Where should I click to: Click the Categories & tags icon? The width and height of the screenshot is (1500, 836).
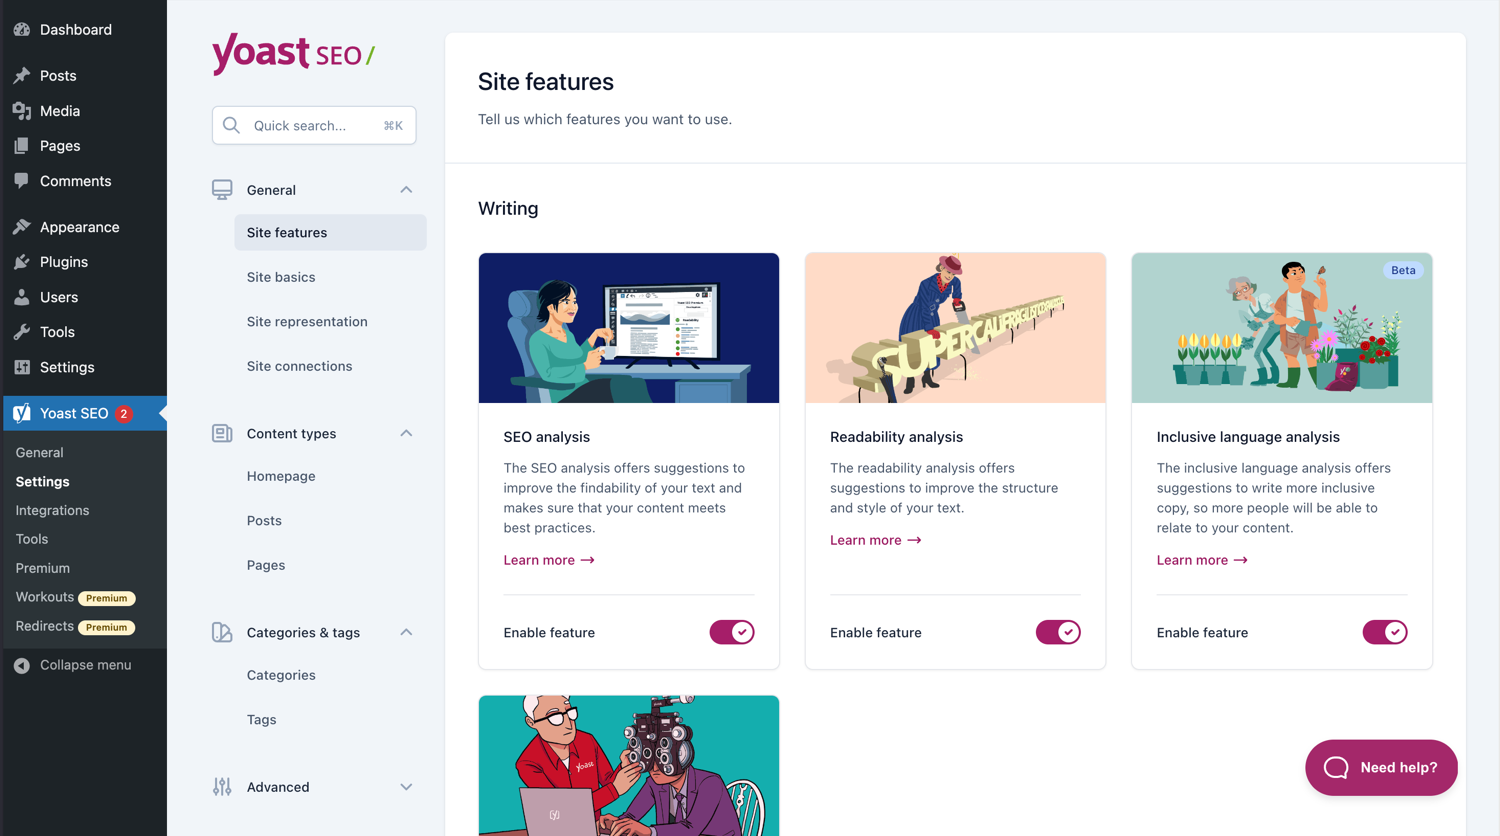click(x=221, y=632)
